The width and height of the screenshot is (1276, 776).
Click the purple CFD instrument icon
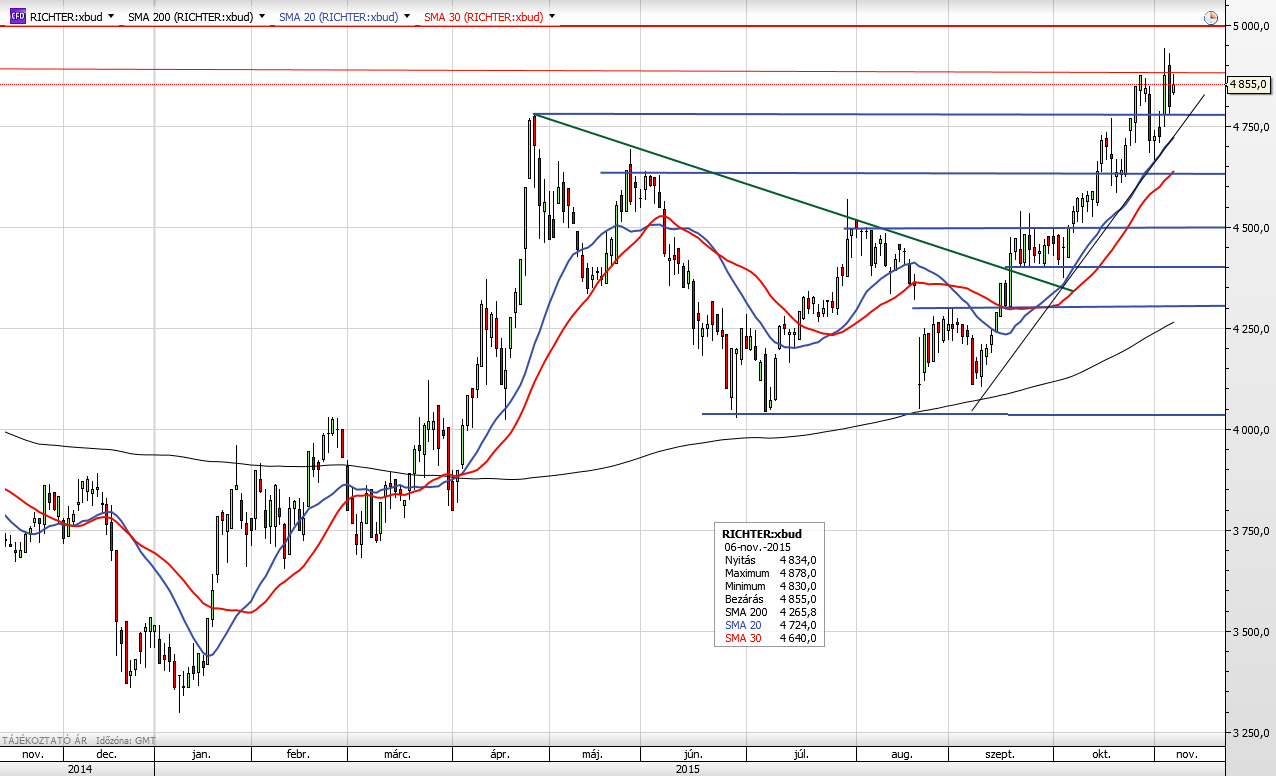coord(18,17)
